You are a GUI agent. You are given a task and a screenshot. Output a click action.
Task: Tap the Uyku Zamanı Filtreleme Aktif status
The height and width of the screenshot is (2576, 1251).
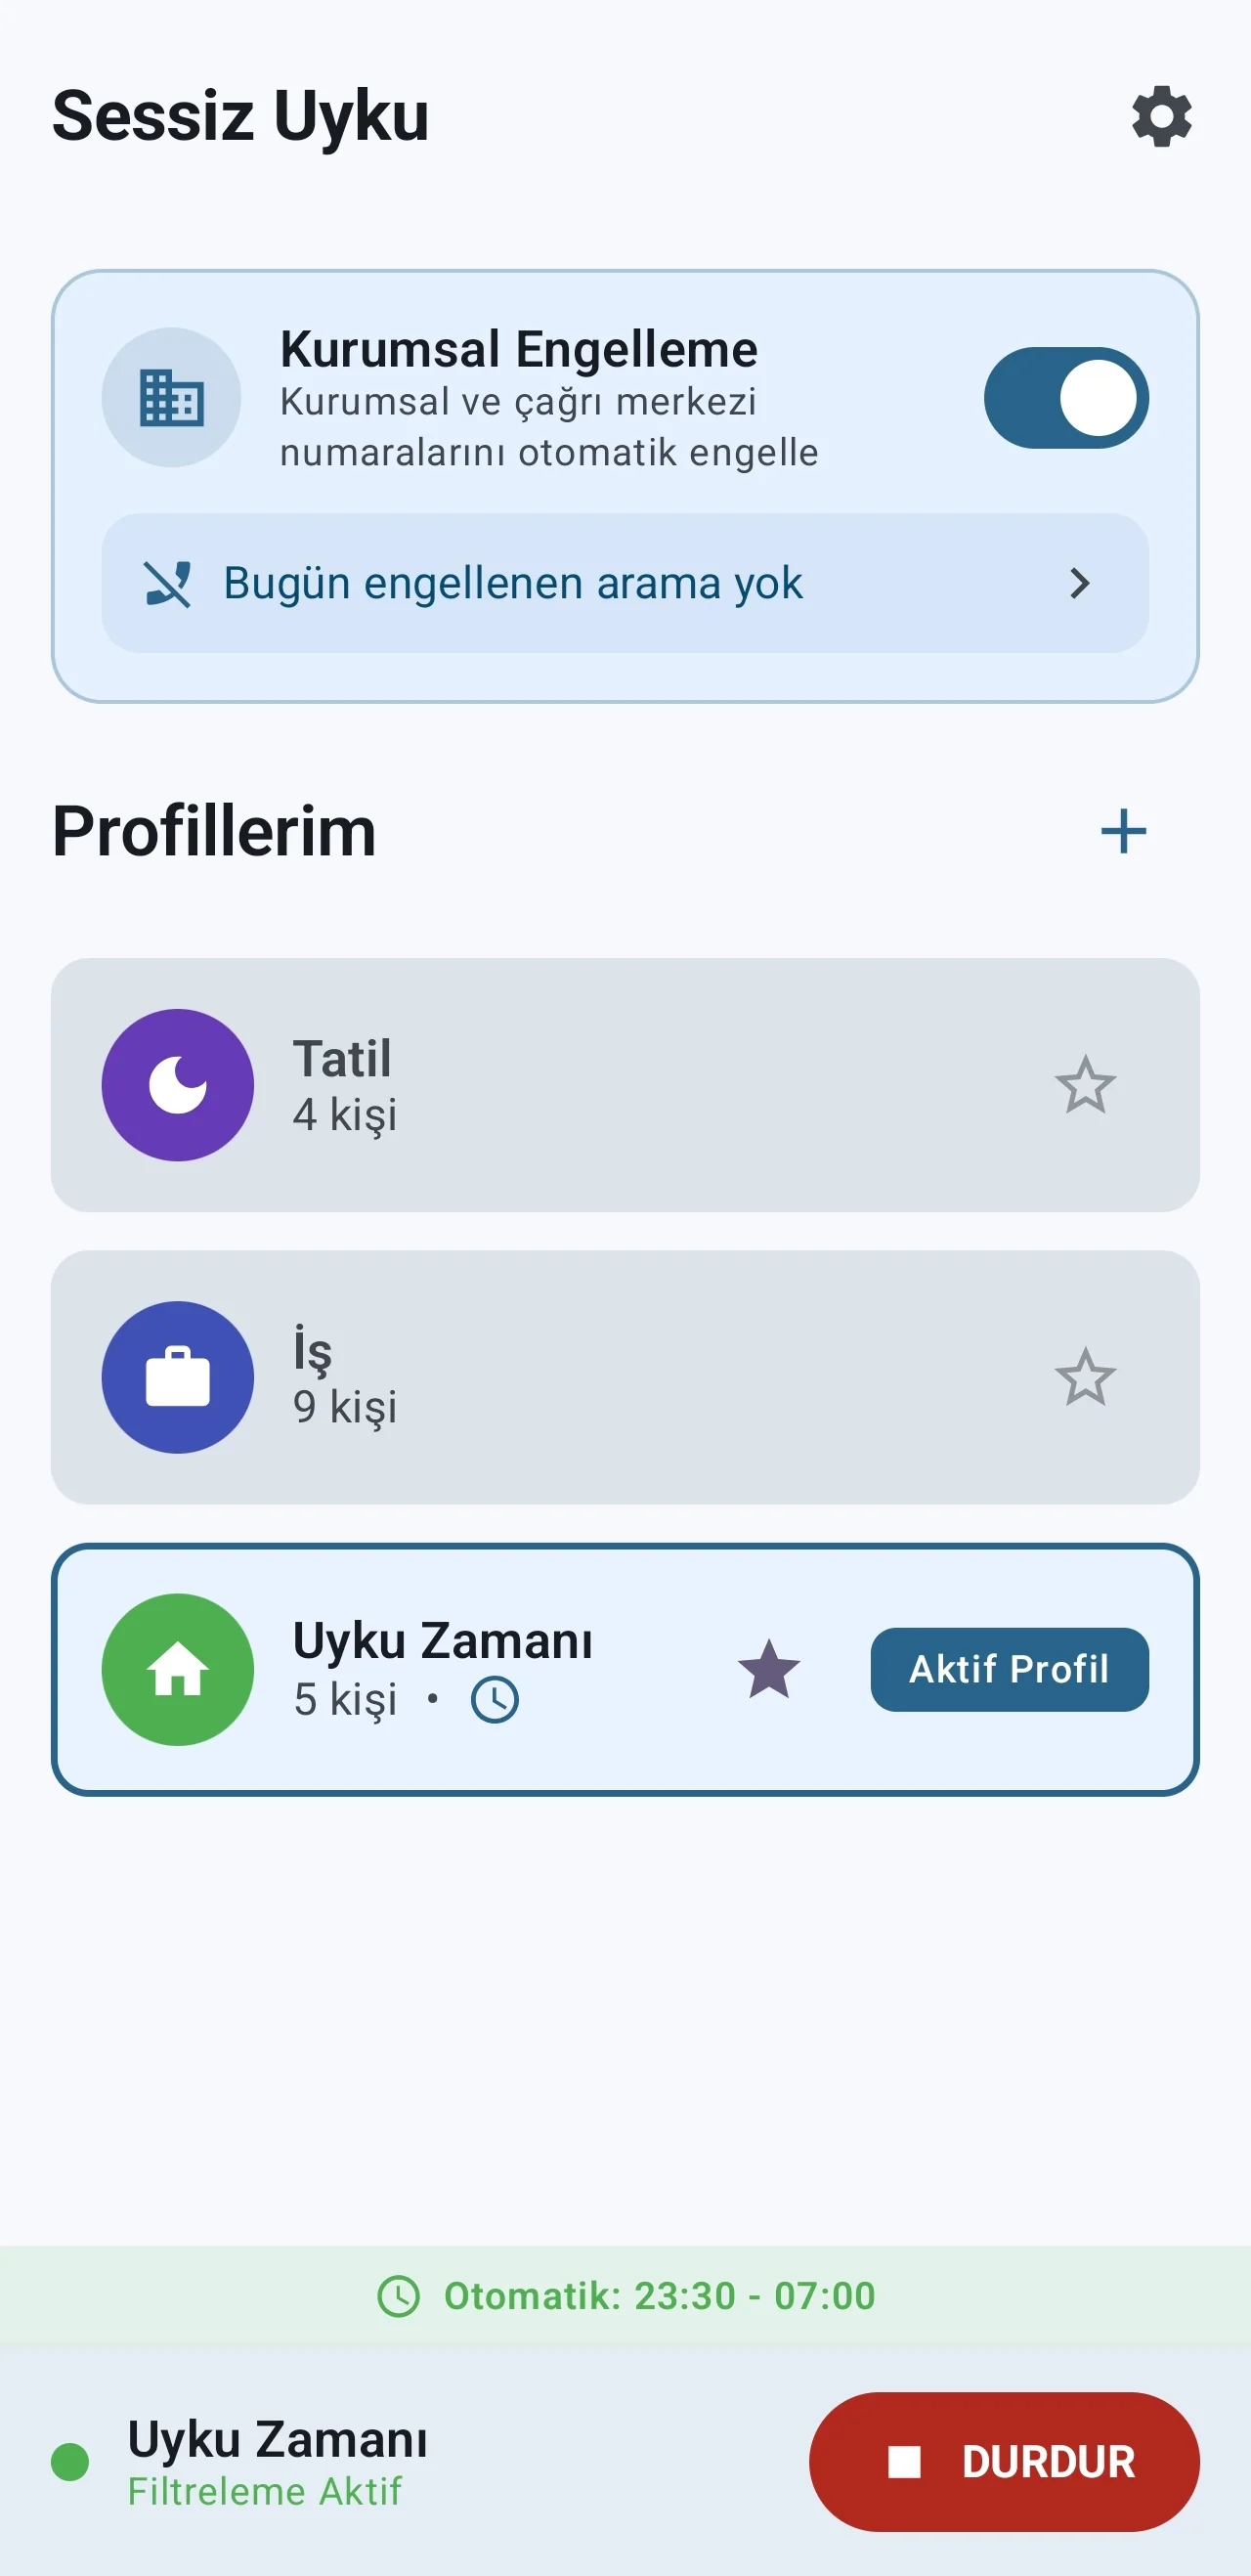coord(278,2462)
